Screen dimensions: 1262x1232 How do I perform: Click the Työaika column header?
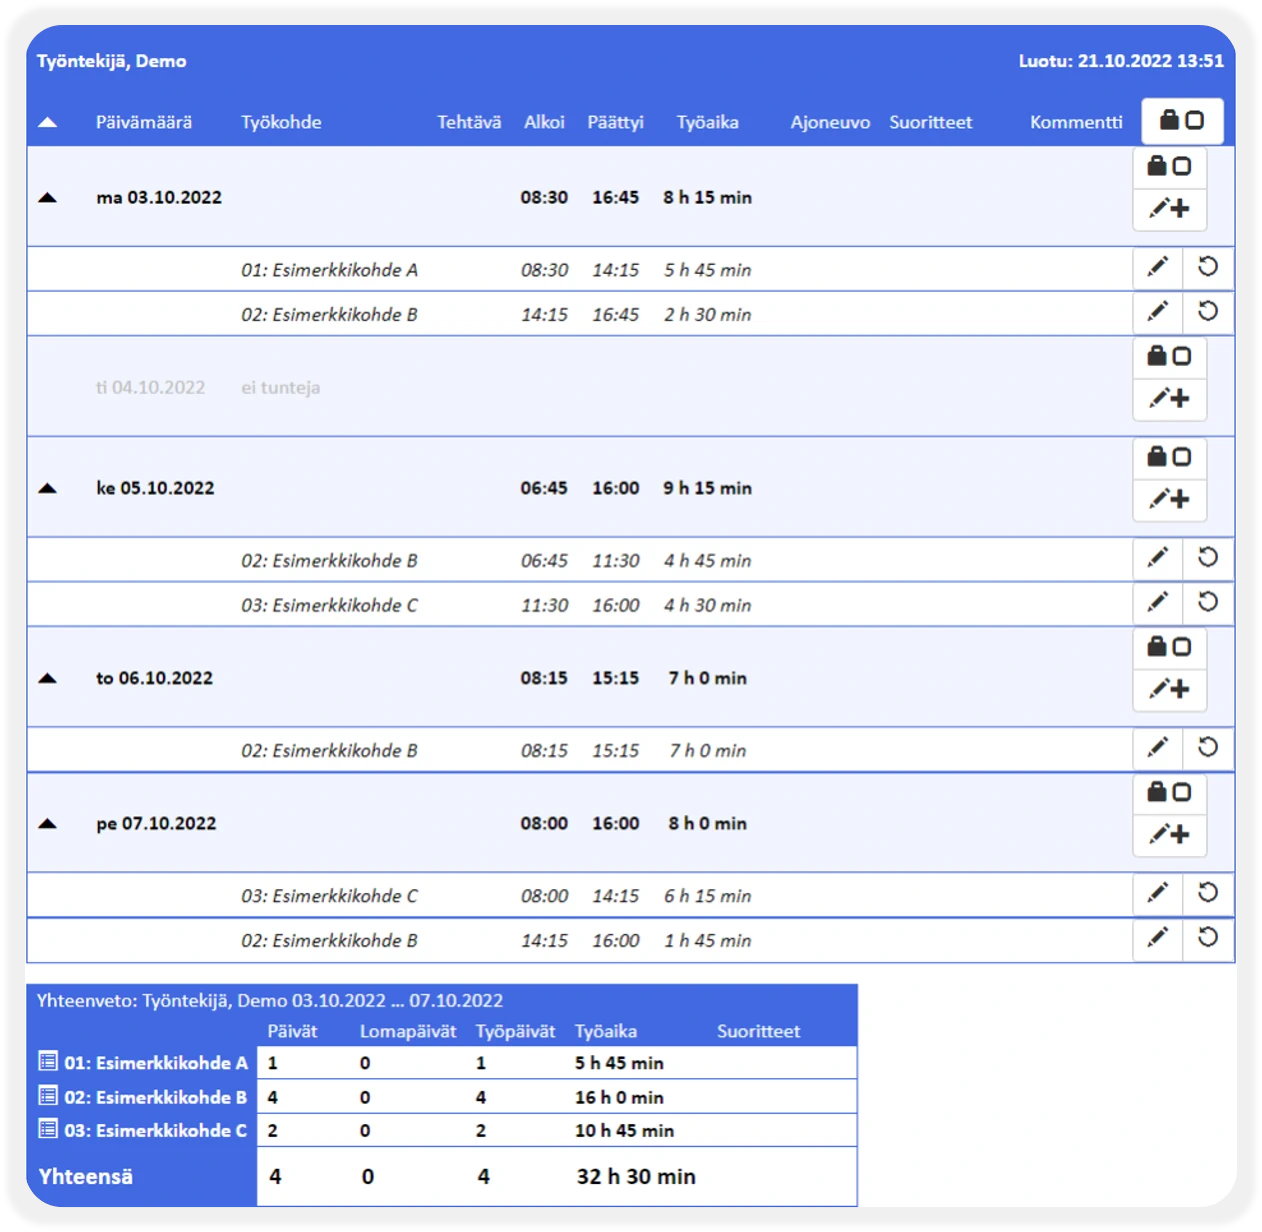[x=707, y=122]
